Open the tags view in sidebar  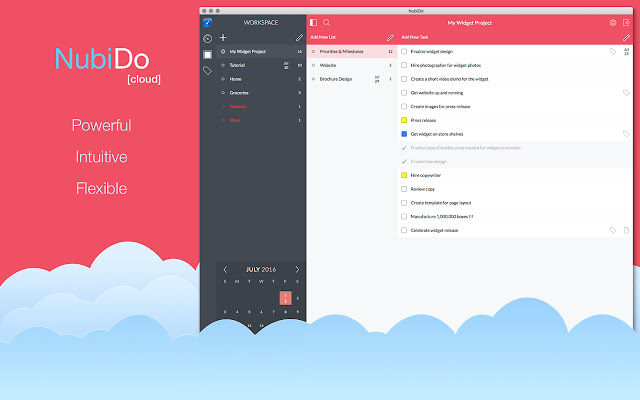tap(207, 71)
